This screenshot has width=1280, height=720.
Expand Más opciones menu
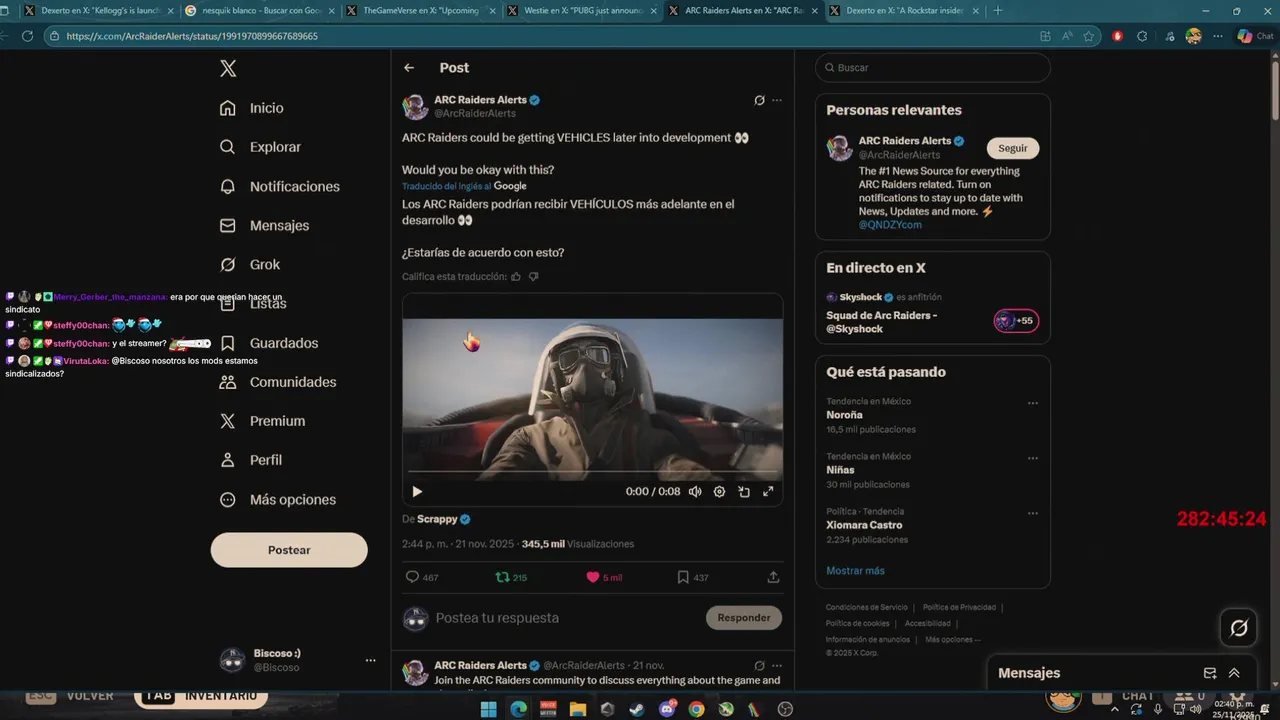pyautogui.click(x=278, y=500)
